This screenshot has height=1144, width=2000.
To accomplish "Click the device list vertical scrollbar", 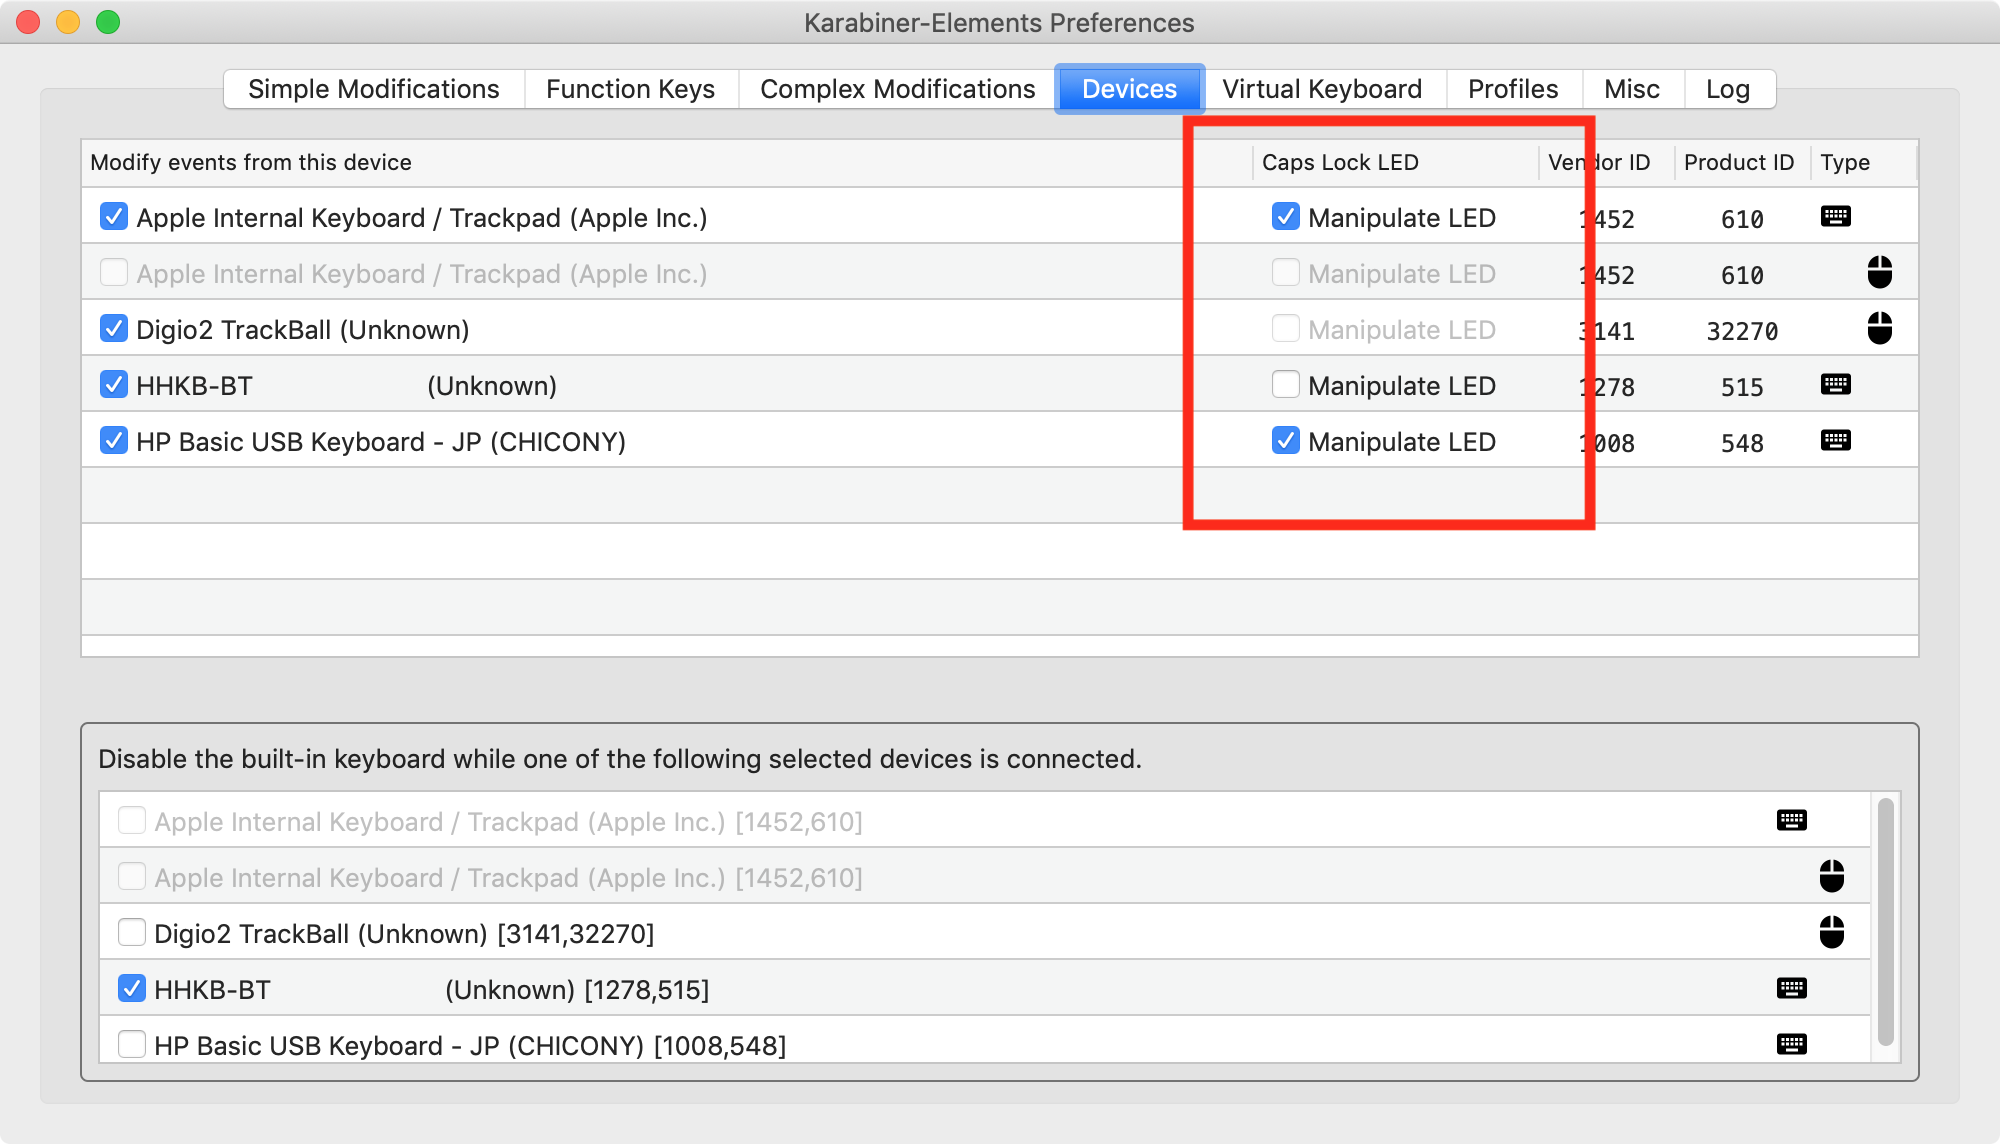I will [x=1885, y=920].
